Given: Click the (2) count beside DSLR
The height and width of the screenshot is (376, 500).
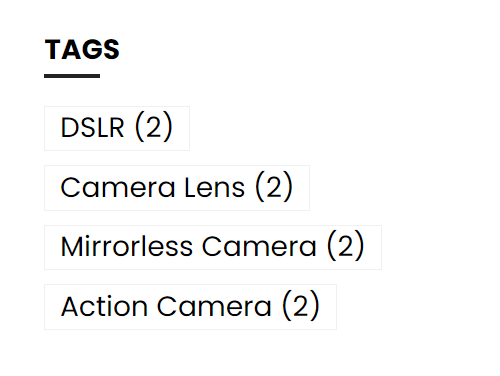Looking at the screenshot, I should 154,127.
